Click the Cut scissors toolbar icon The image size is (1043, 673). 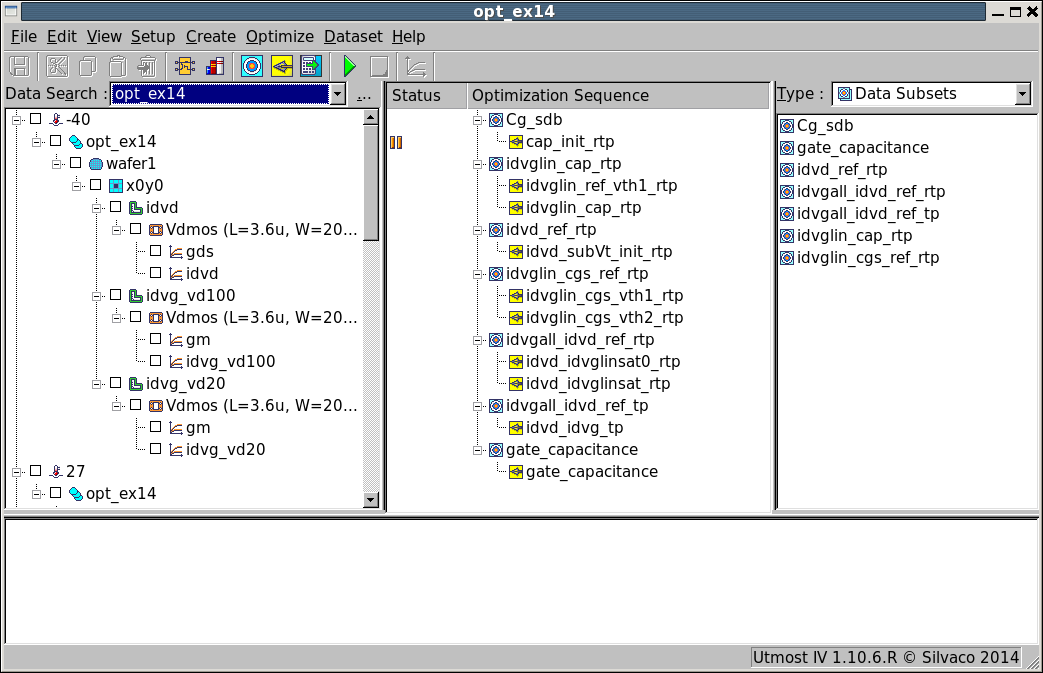(x=57, y=67)
